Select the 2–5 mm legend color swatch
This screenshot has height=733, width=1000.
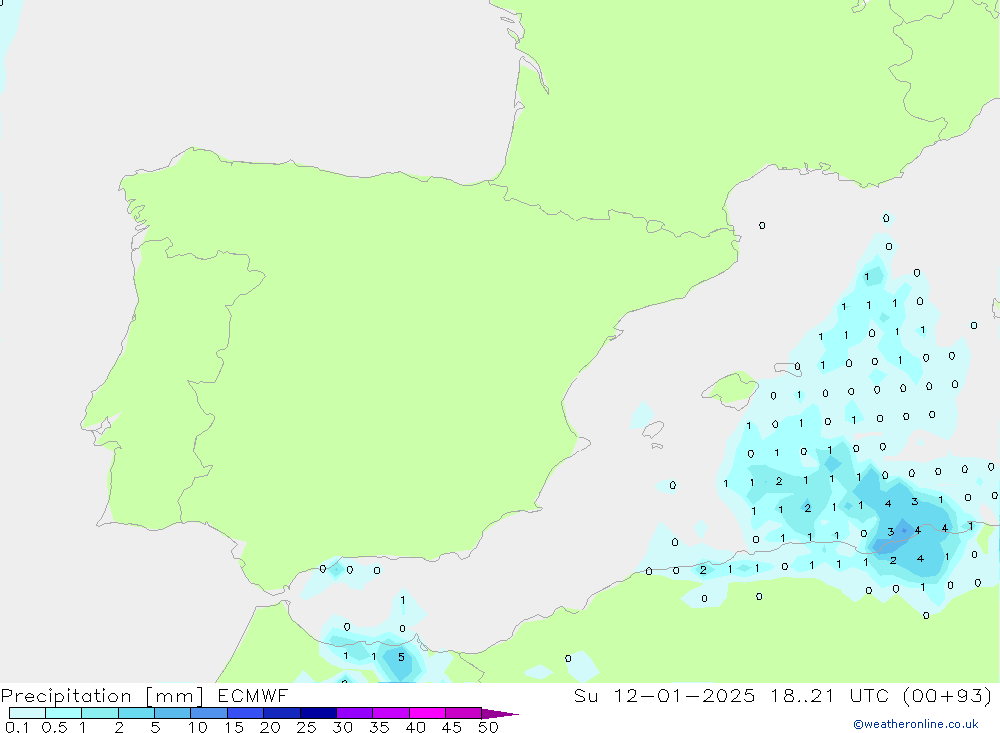[136, 713]
